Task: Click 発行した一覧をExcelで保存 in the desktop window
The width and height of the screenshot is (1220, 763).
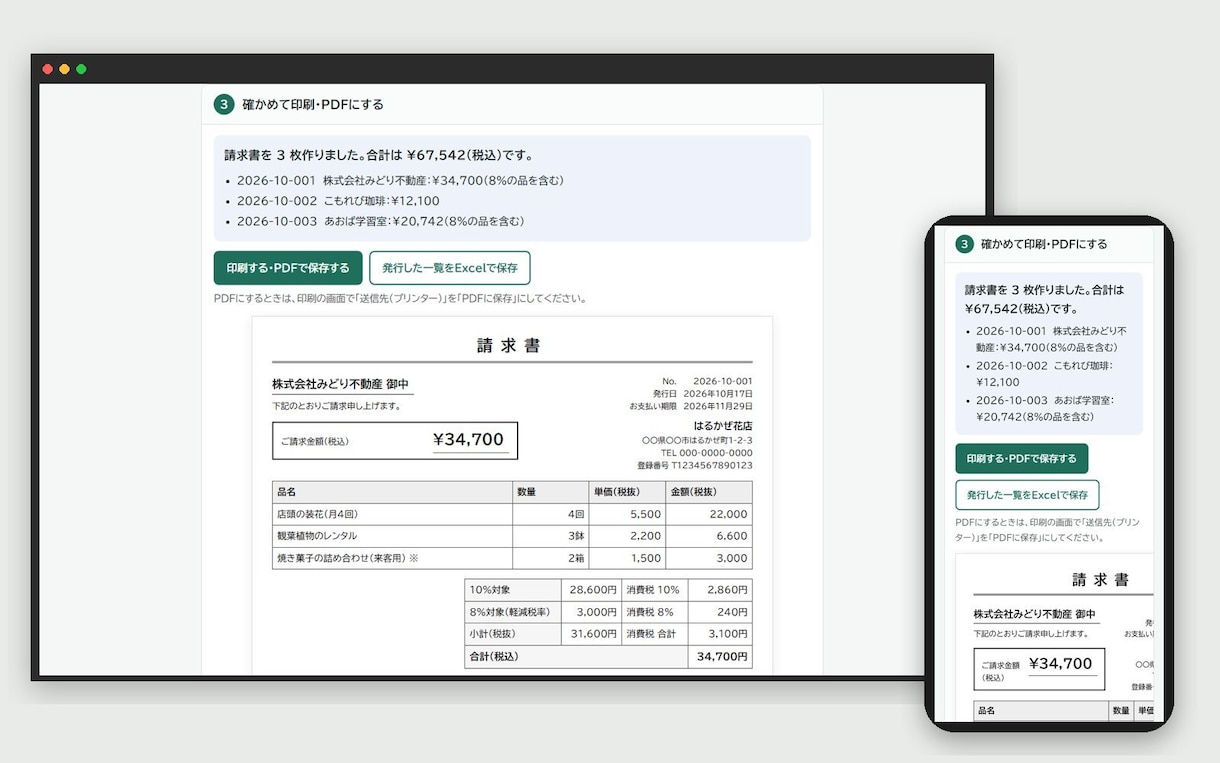Action: click(450, 268)
